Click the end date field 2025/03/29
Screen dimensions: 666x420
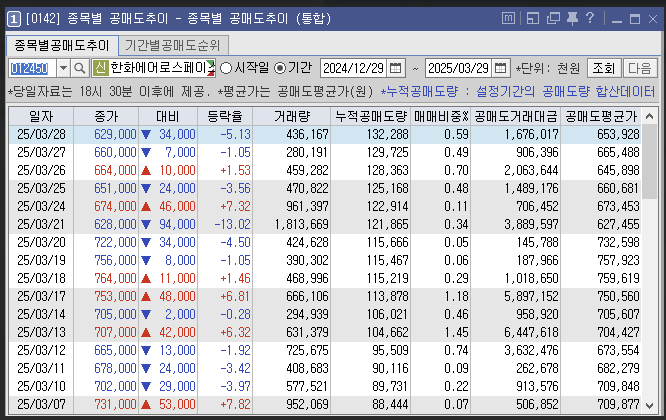pos(458,68)
